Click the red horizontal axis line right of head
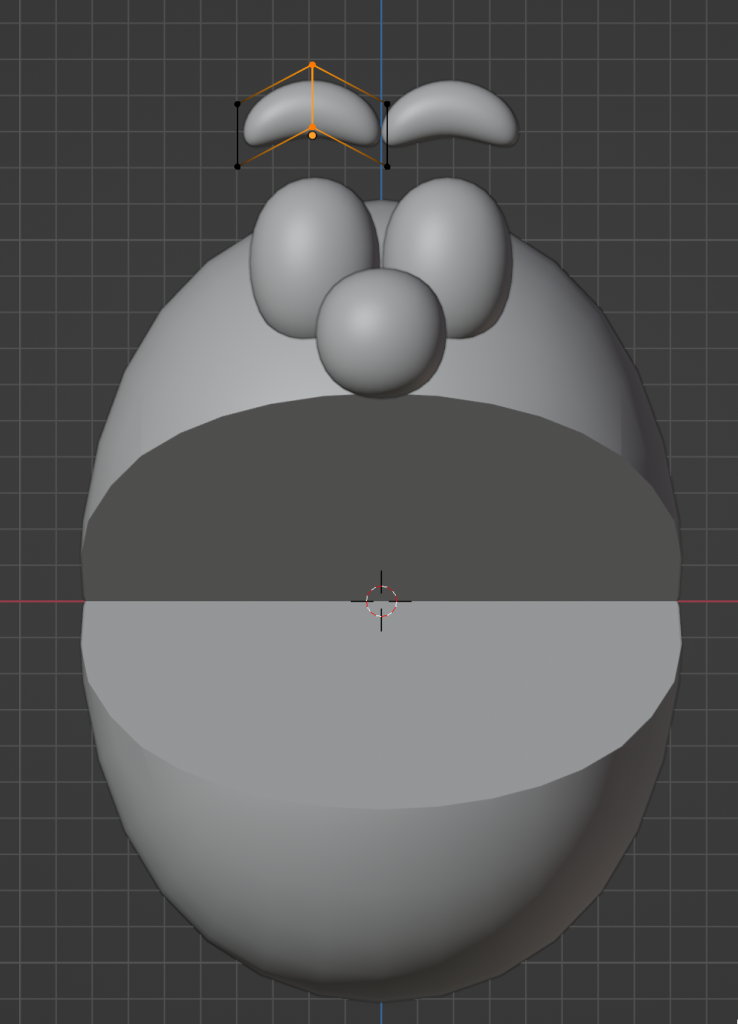 pyautogui.click(x=710, y=601)
